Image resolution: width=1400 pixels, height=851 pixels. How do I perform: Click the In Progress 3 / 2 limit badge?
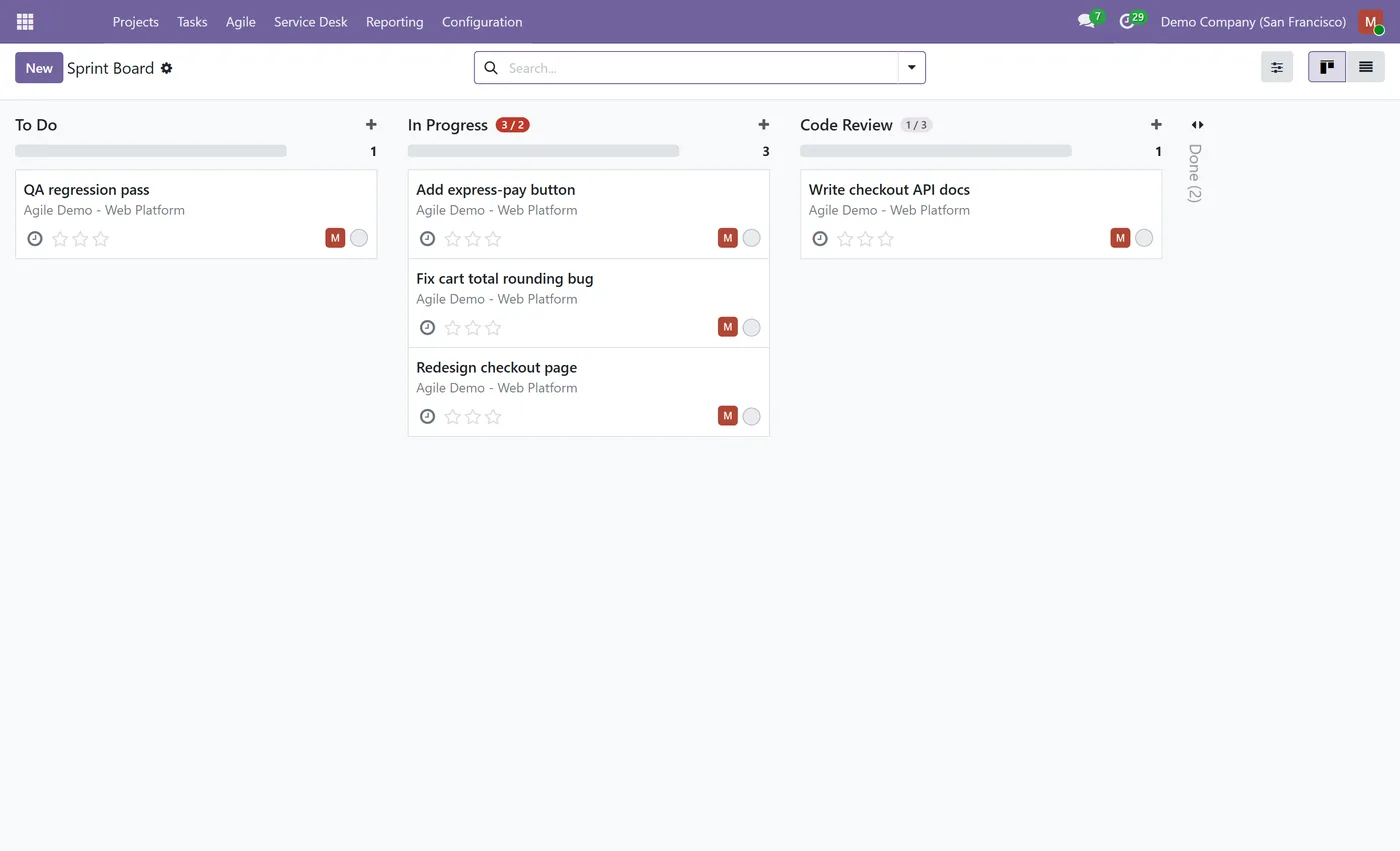coord(513,125)
